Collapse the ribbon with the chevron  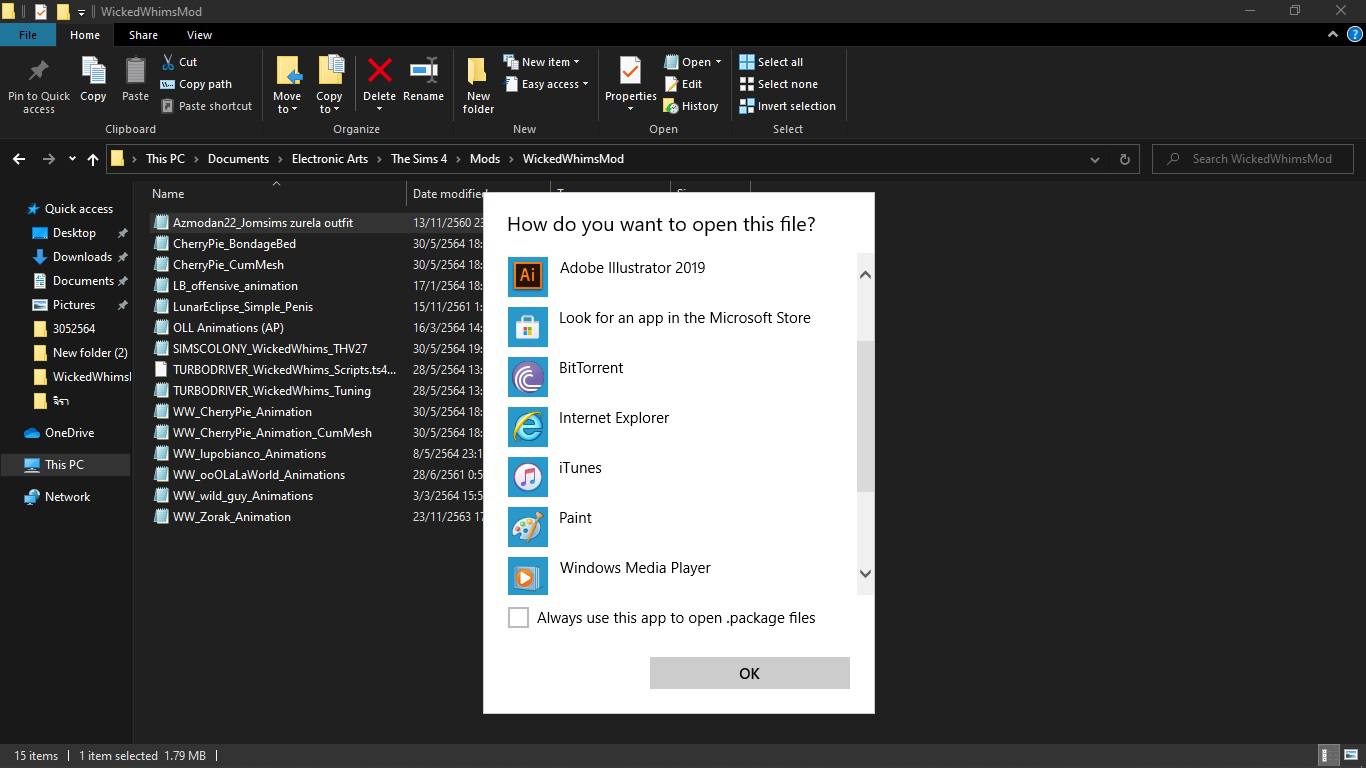(1332, 34)
